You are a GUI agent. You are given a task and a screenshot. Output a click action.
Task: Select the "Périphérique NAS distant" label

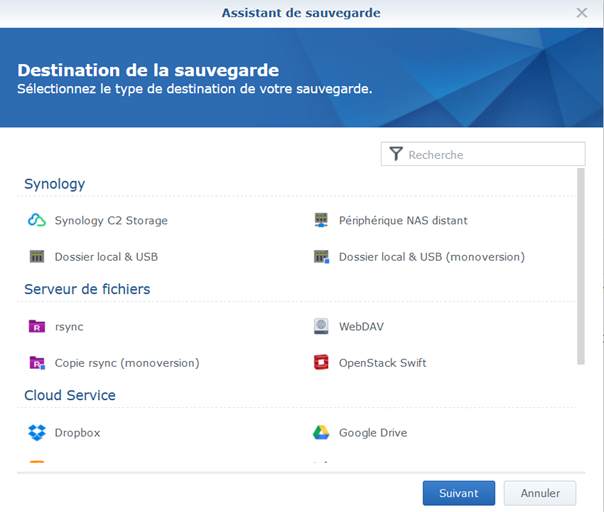click(x=403, y=220)
